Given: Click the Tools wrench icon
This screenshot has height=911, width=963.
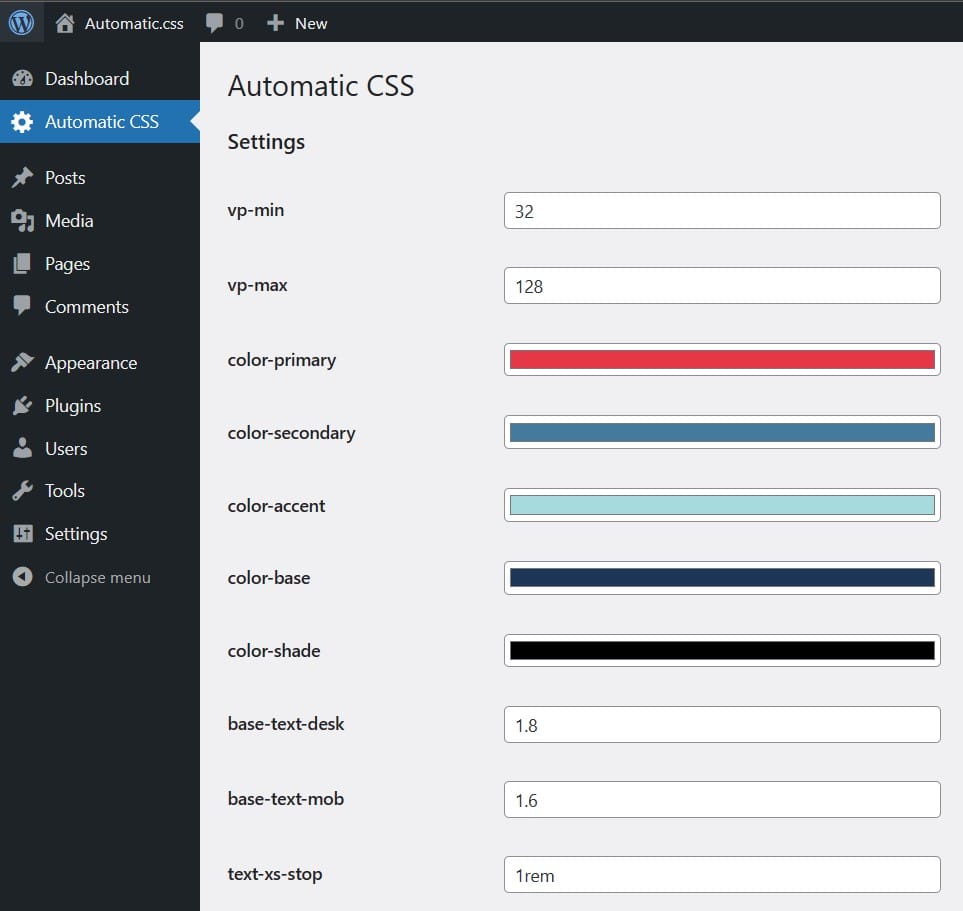Looking at the screenshot, I should pos(22,491).
